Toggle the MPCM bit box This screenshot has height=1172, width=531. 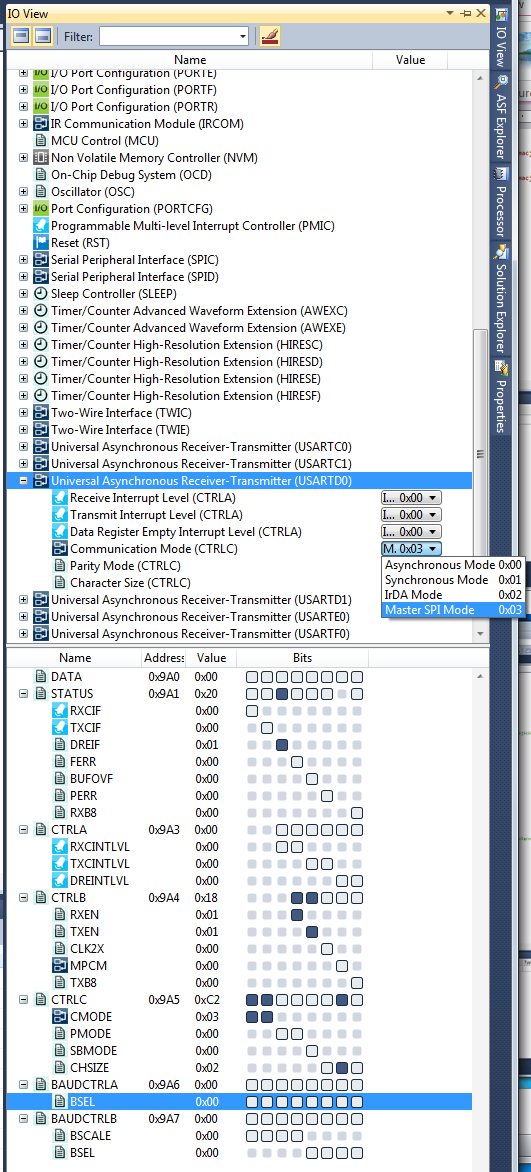tap(342, 966)
